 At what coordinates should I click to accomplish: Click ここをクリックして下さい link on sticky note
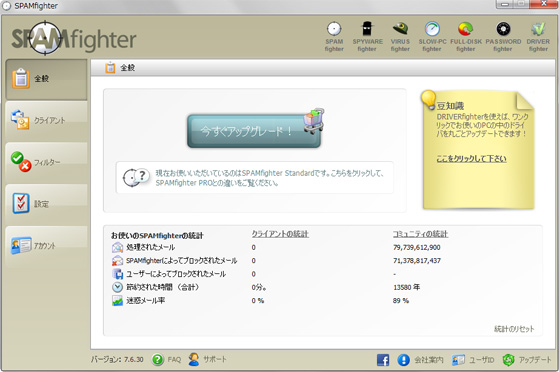point(471,159)
